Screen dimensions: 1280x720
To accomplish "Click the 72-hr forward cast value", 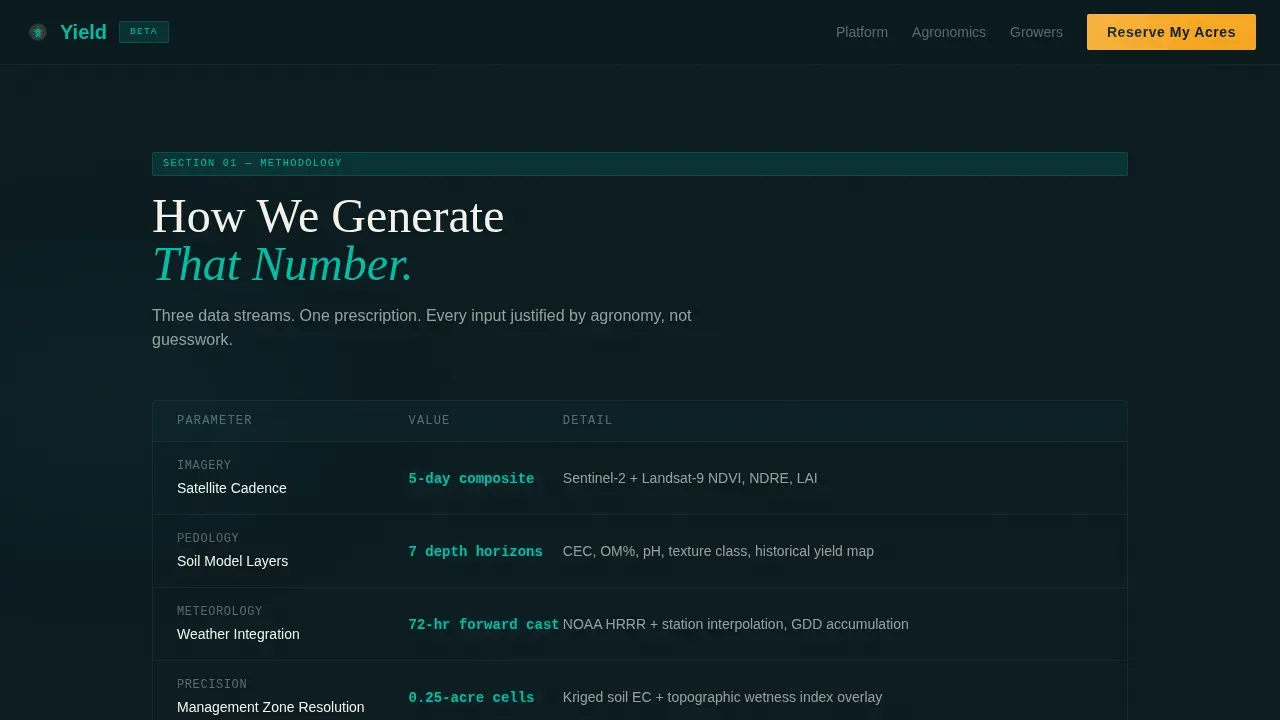I will pyautogui.click(x=484, y=625).
